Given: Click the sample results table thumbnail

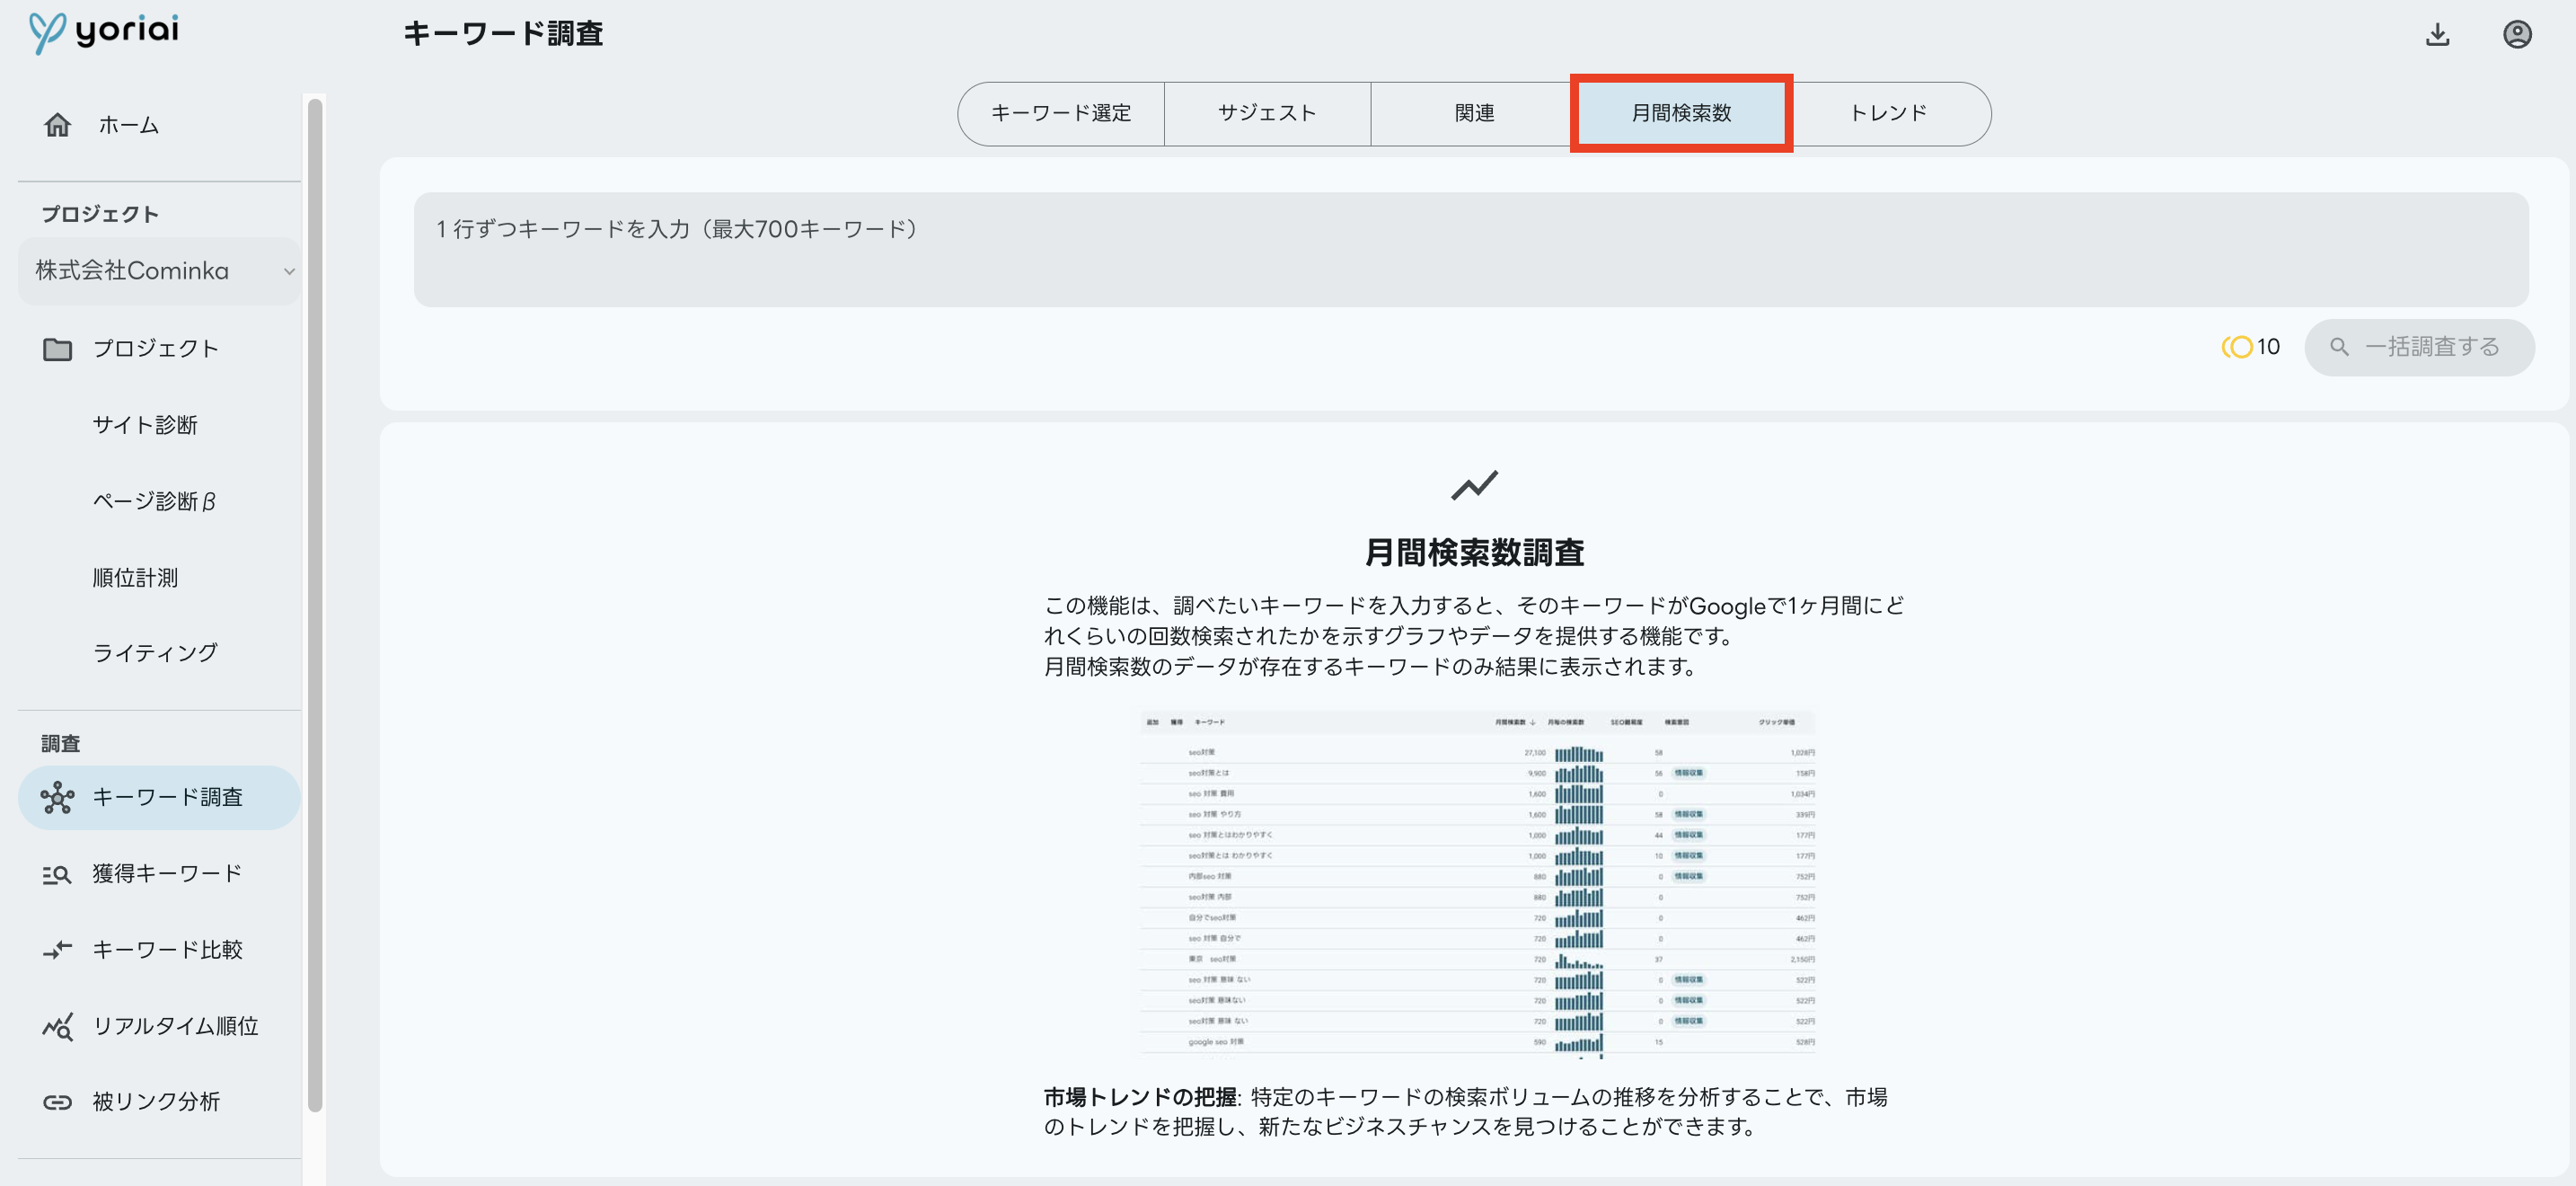Looking at the screenshot, I should (x=1477, y=884).
